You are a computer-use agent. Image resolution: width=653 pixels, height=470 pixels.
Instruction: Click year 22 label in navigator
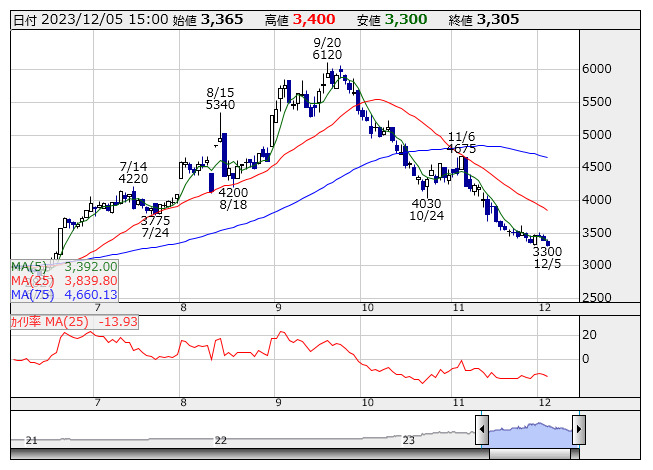(x=221, y=440)
